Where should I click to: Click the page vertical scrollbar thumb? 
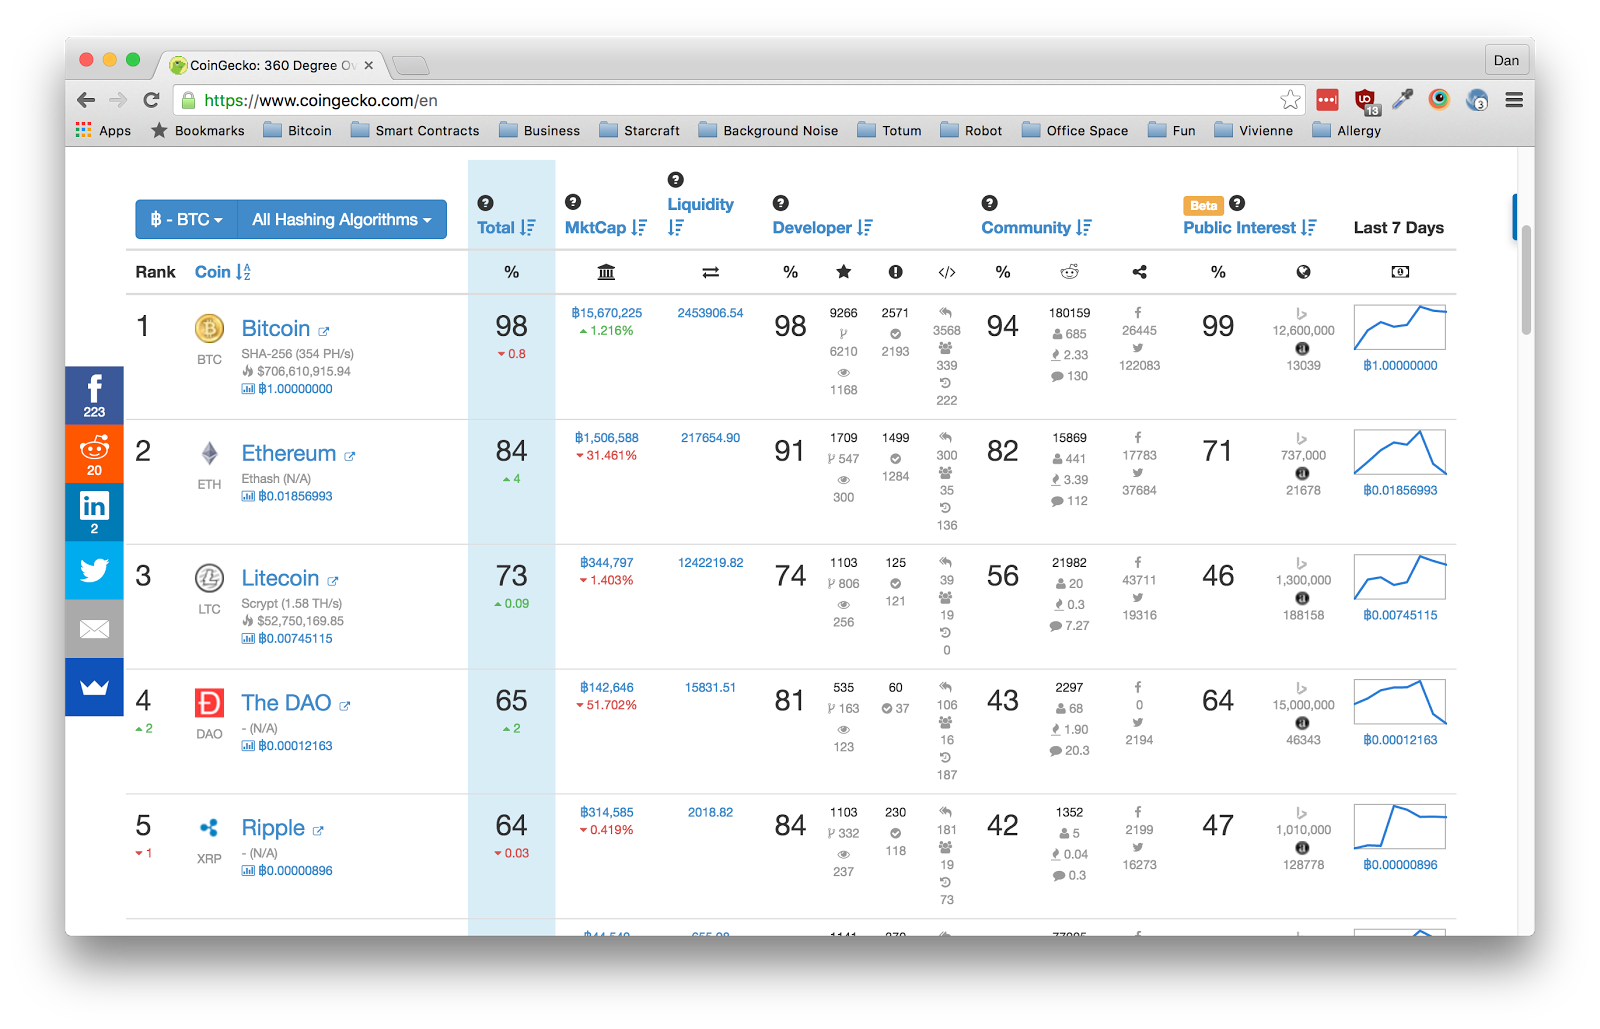(x=1526, y=280)
